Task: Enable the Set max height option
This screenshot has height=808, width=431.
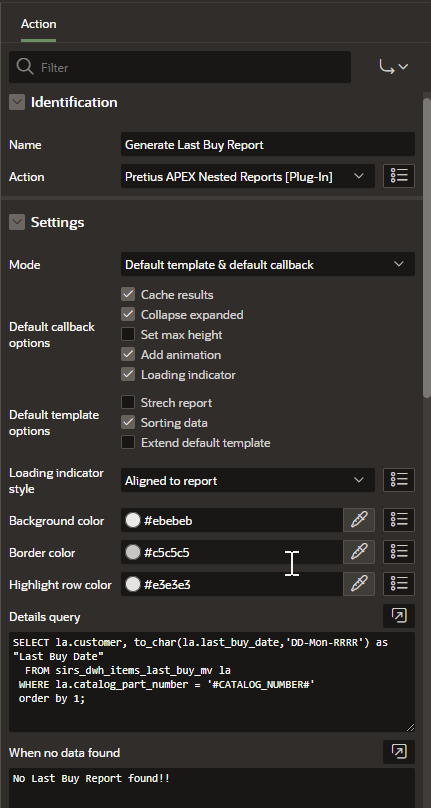Action: pyautogui.click(x=128, y=334)
